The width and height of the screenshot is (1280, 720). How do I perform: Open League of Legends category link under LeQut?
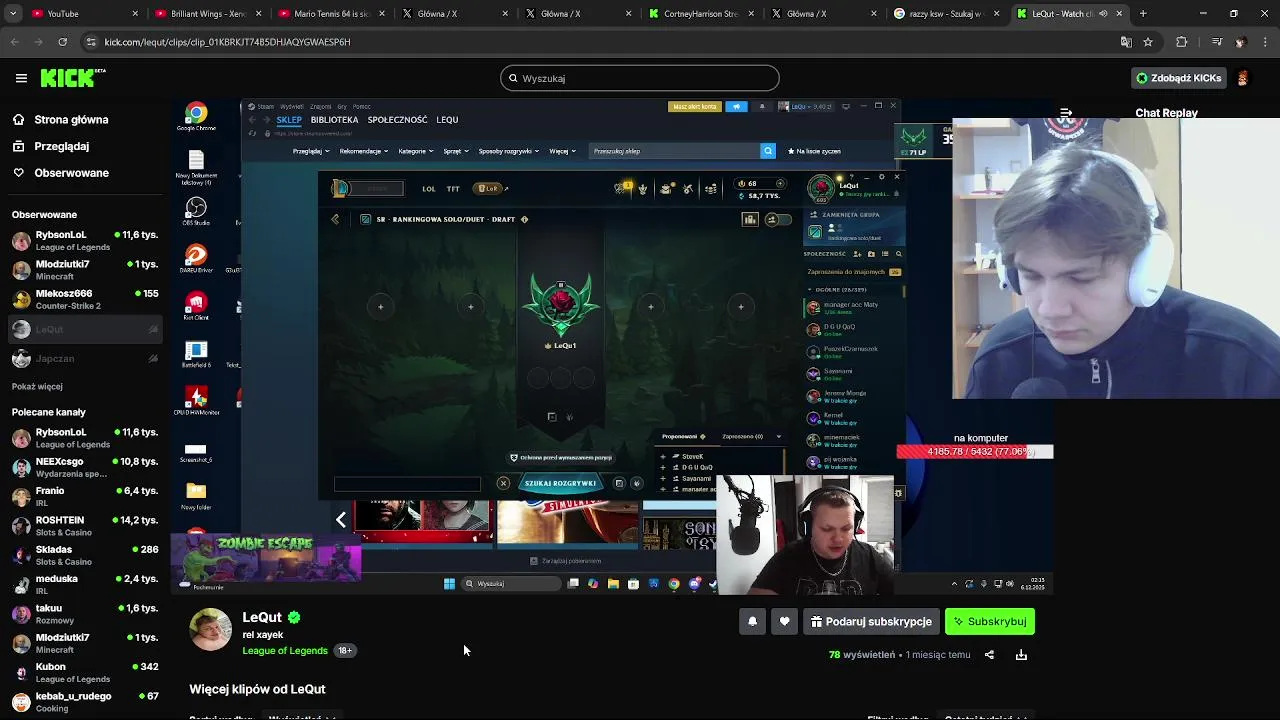(x=285, y=651)
